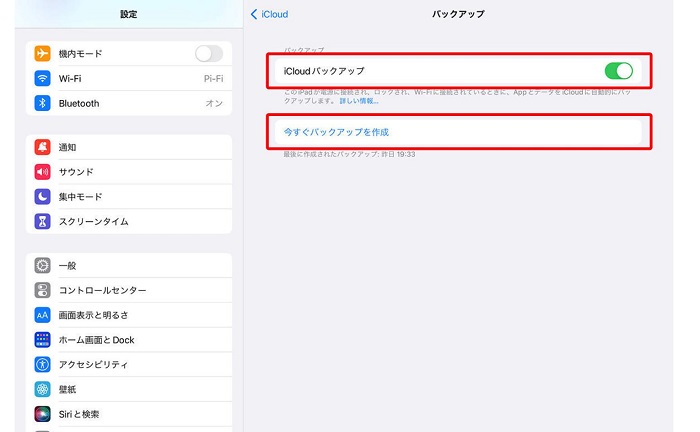700x432 pixels.
Task: Tap the Focus mode moon icon
Action: coord(42,196)
